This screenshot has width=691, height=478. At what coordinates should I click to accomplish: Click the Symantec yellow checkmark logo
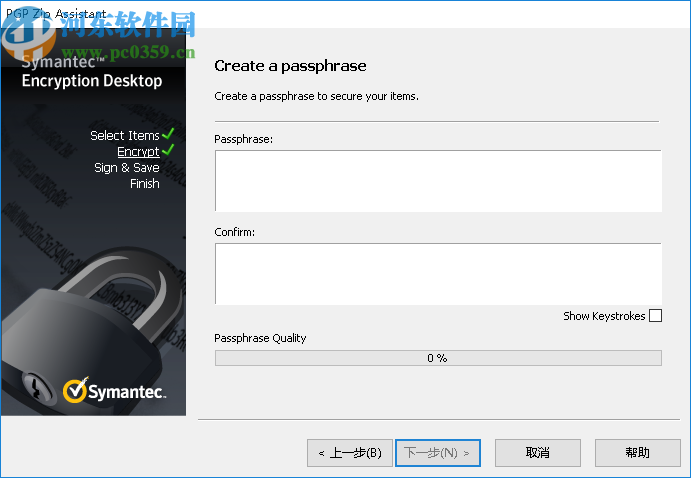(75, 390)
